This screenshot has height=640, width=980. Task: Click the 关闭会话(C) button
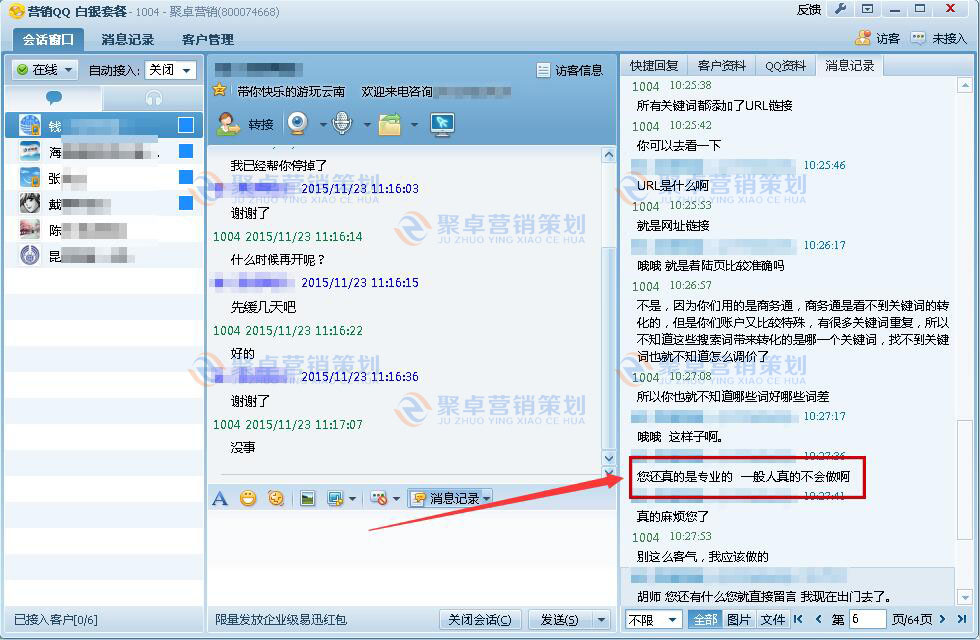479,619
